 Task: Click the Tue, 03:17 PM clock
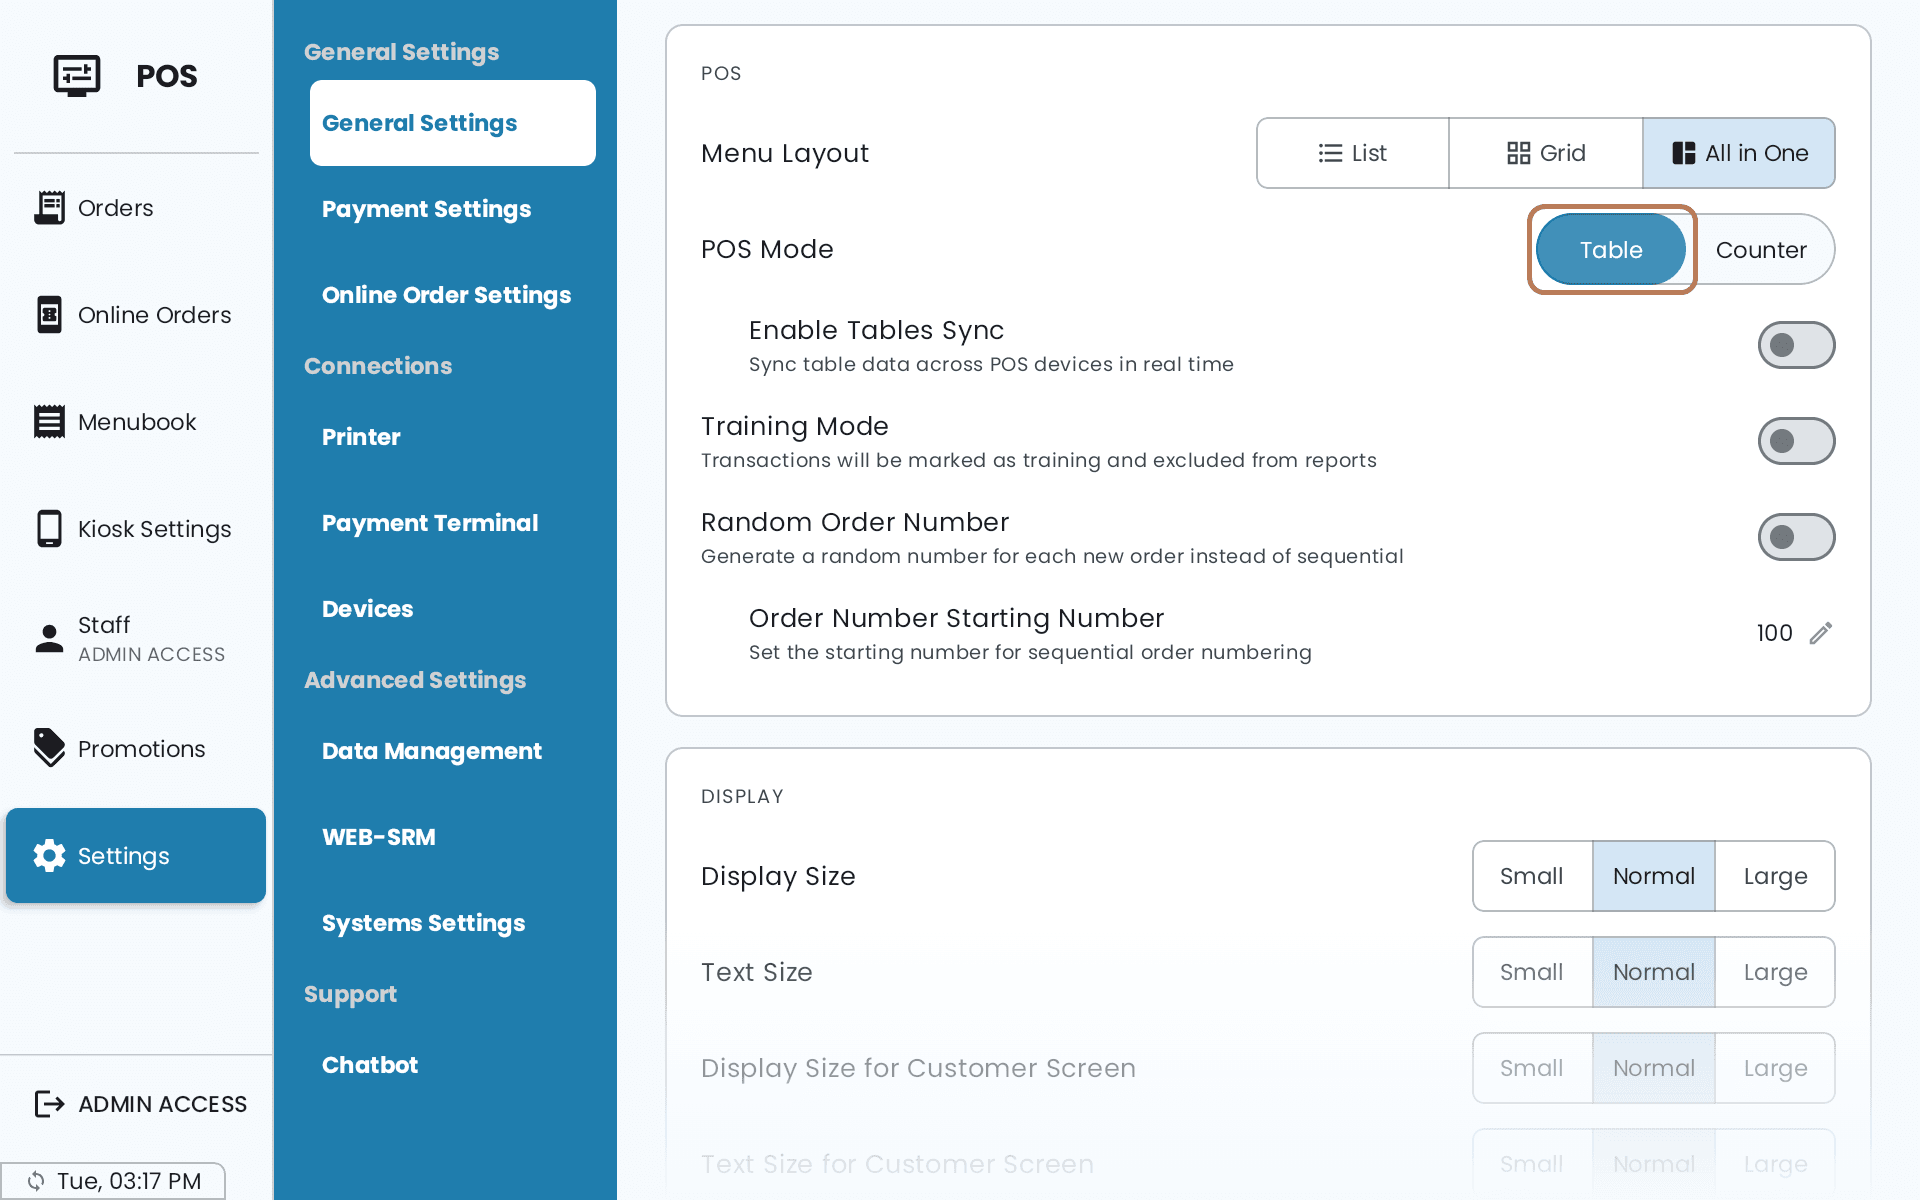[129, 1181]
